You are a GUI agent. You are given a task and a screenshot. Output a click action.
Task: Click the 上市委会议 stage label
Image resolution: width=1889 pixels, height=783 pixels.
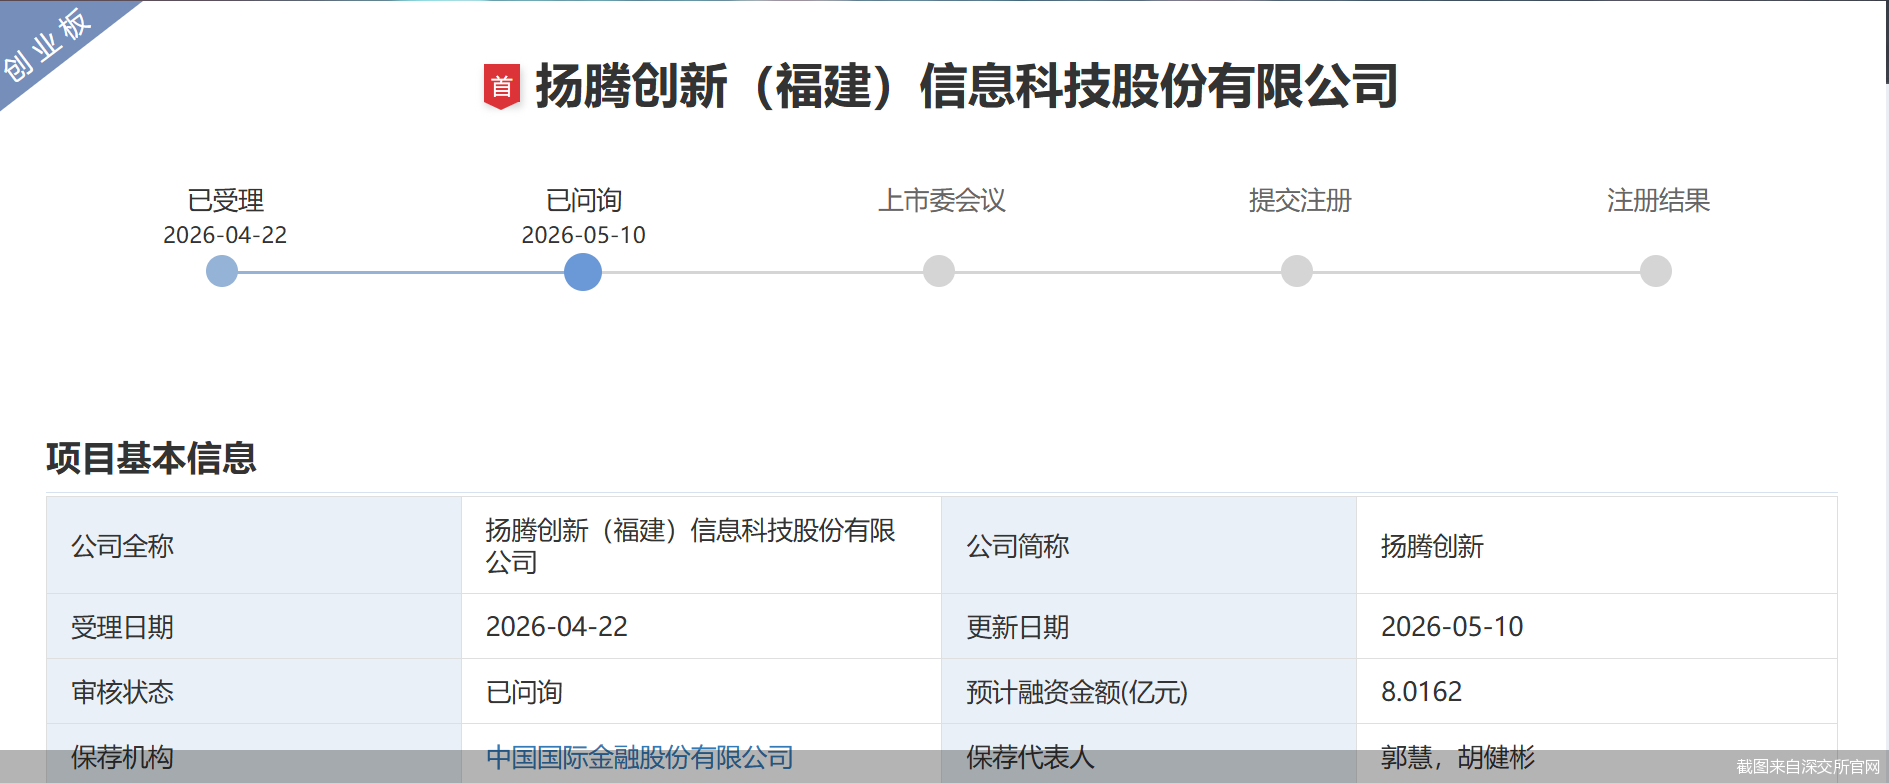pos(942,200)
